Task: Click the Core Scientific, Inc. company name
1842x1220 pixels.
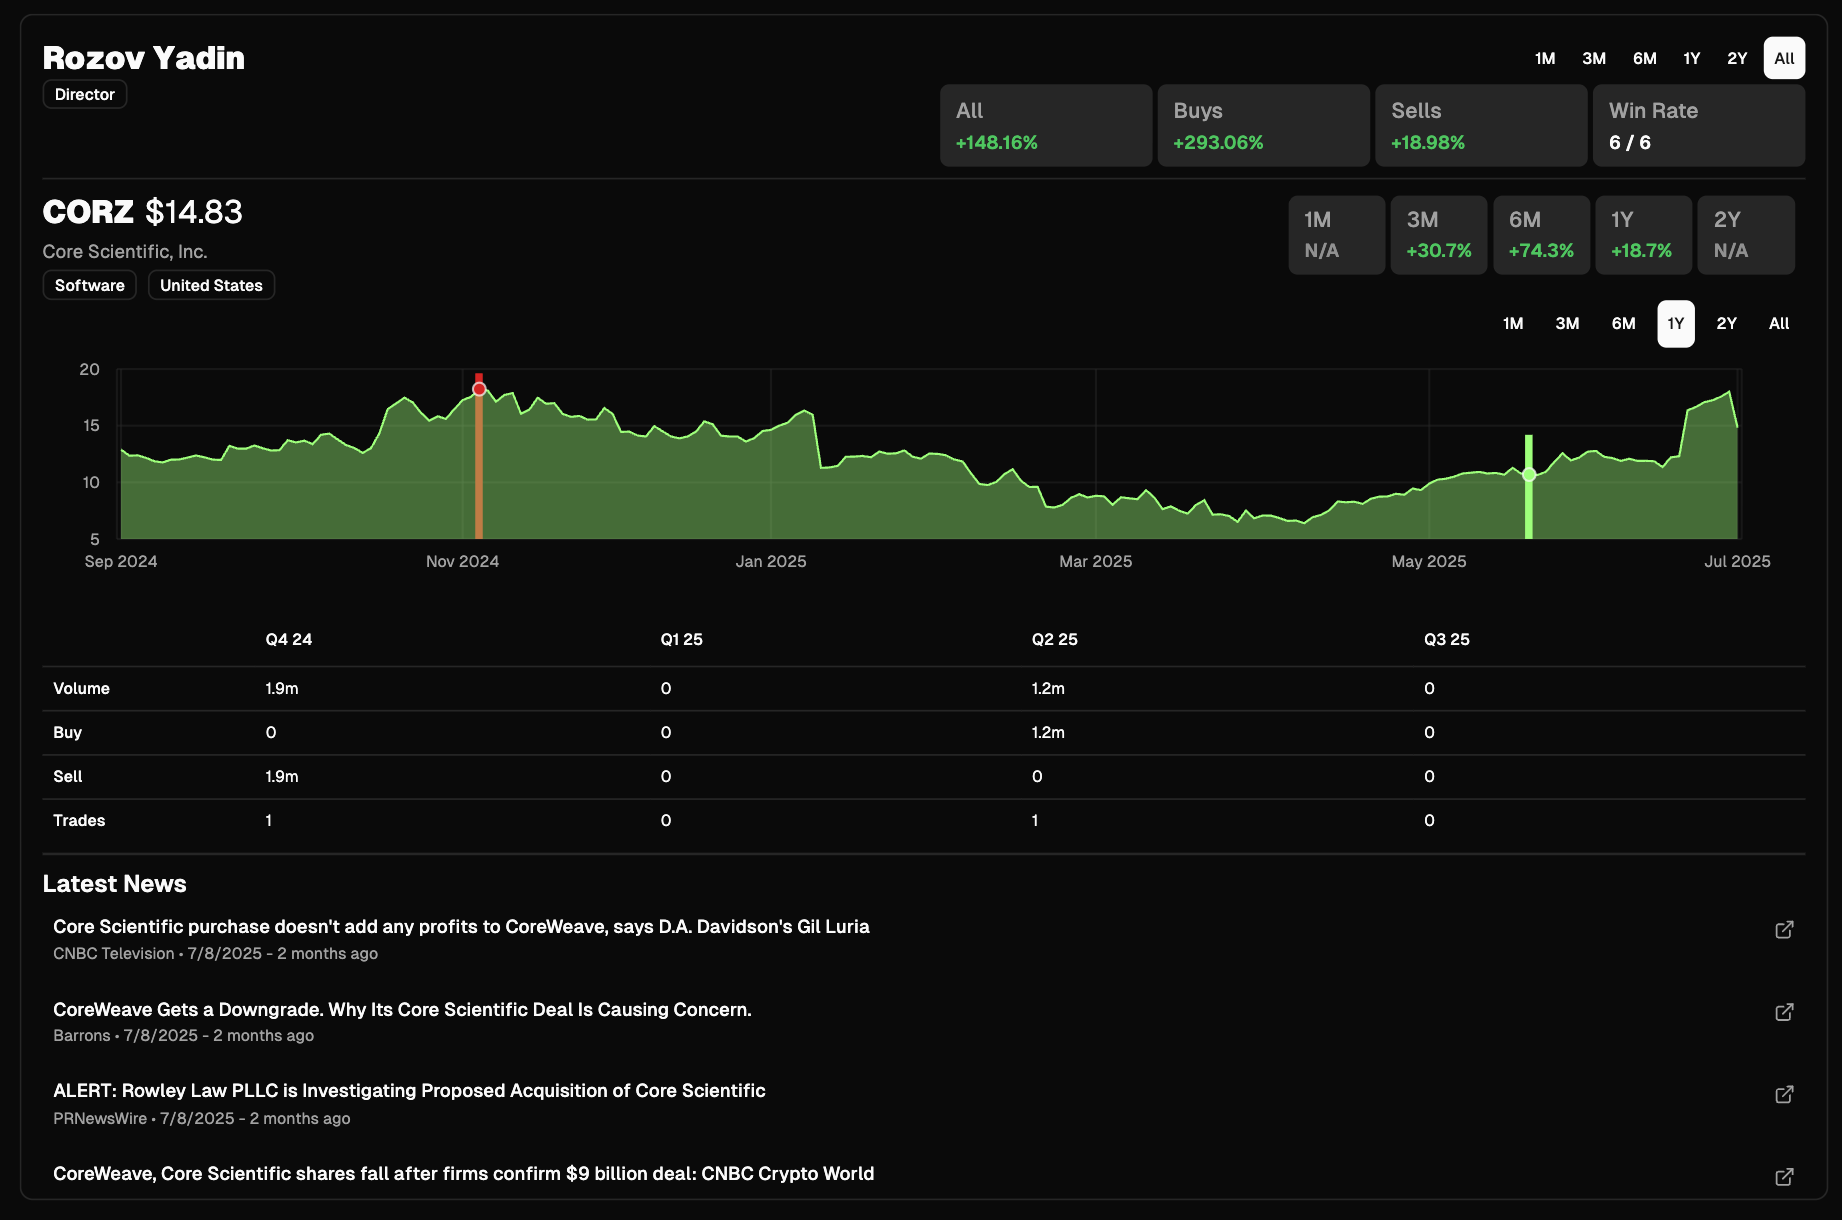Action: [x=125, y=252]
